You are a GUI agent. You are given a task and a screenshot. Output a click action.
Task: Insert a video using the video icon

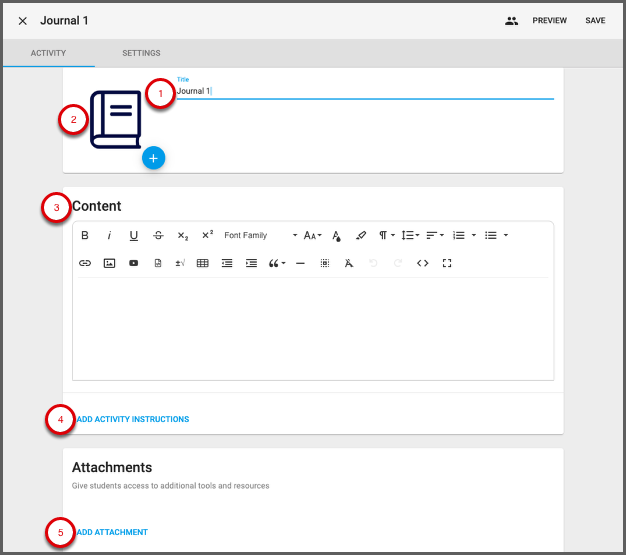tap(133, 263)
